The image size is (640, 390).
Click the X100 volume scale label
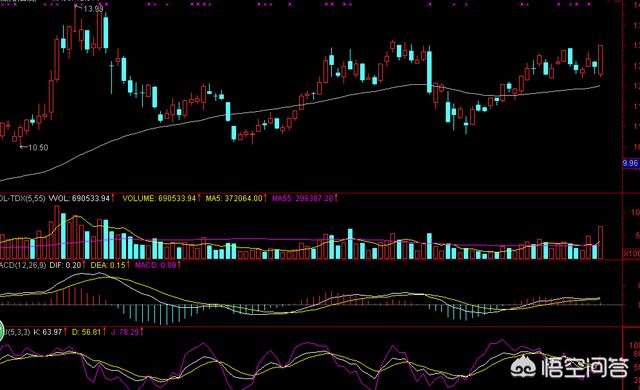[631, 253]
